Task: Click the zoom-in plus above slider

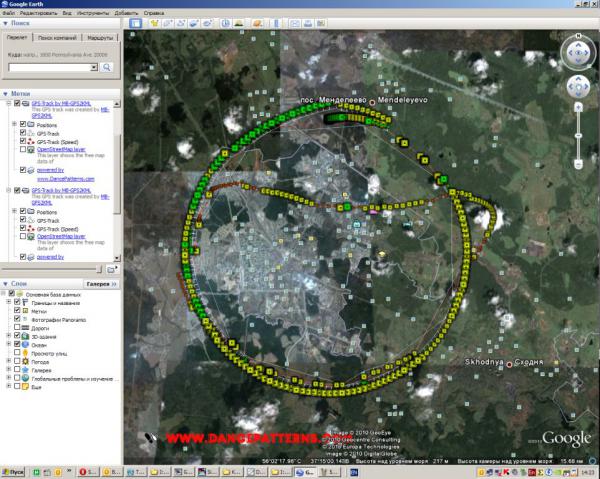Action: [578, 107]
